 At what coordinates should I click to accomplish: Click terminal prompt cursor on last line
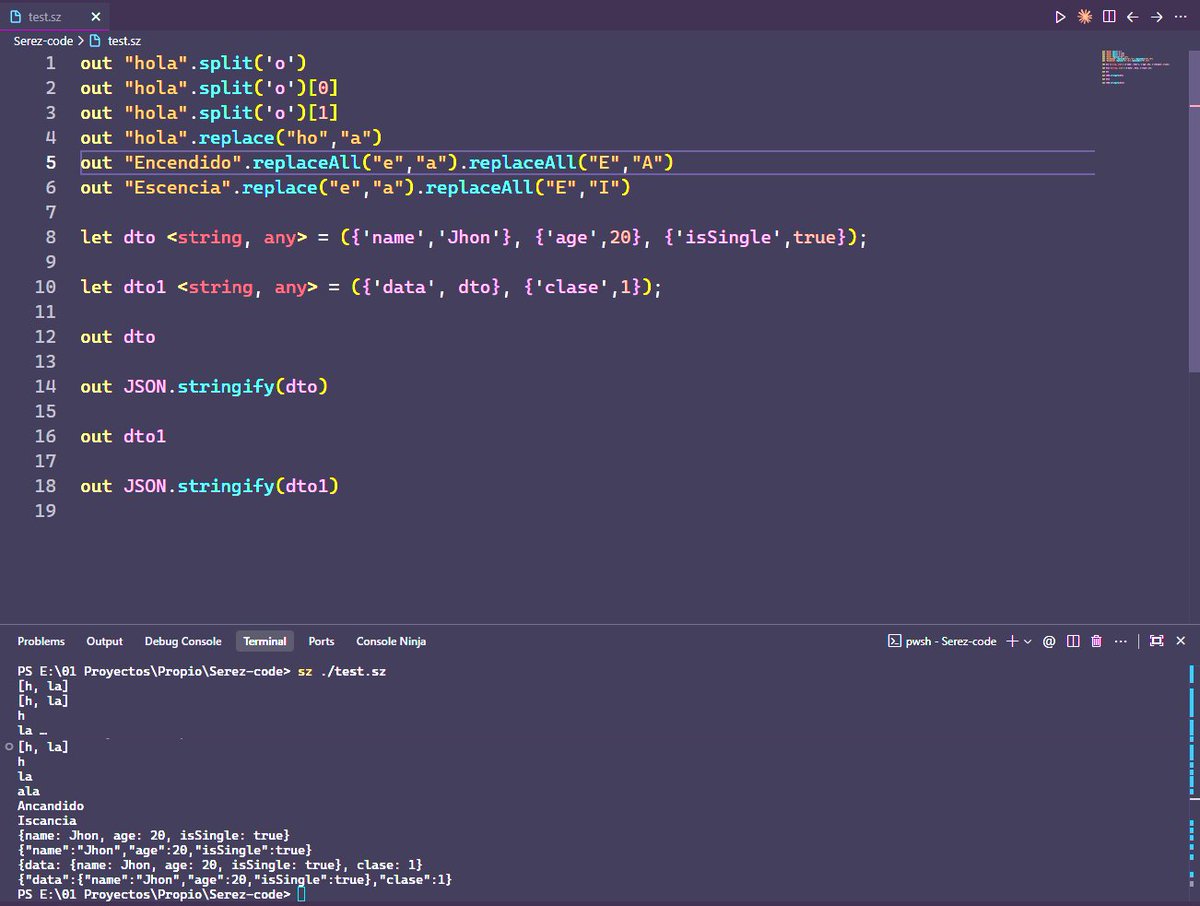click(x=302, y=894)
